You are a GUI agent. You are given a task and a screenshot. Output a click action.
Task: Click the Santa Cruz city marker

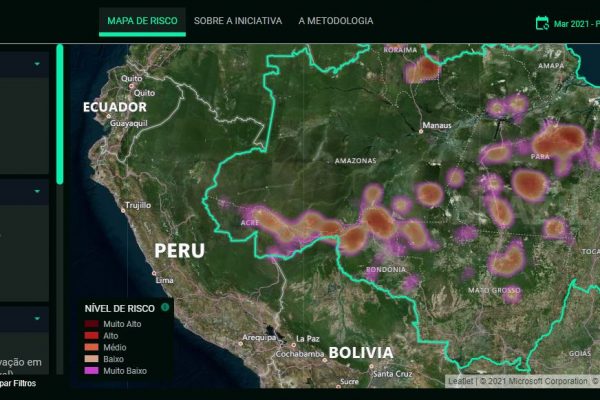pyautogui.click(x=369, y=366)
